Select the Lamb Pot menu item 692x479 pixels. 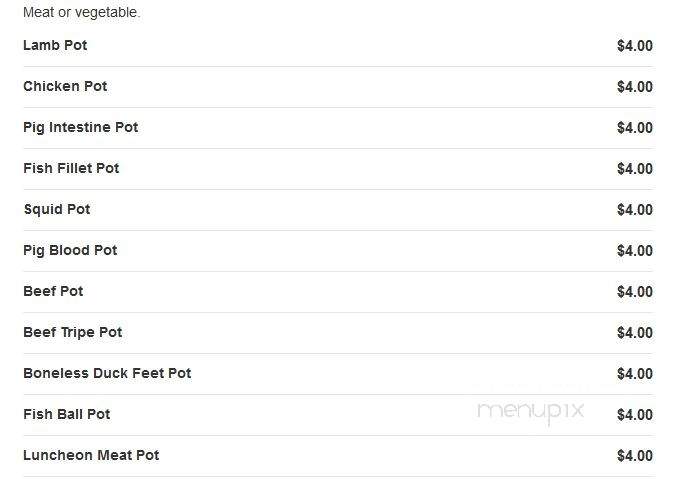(55, 45)
